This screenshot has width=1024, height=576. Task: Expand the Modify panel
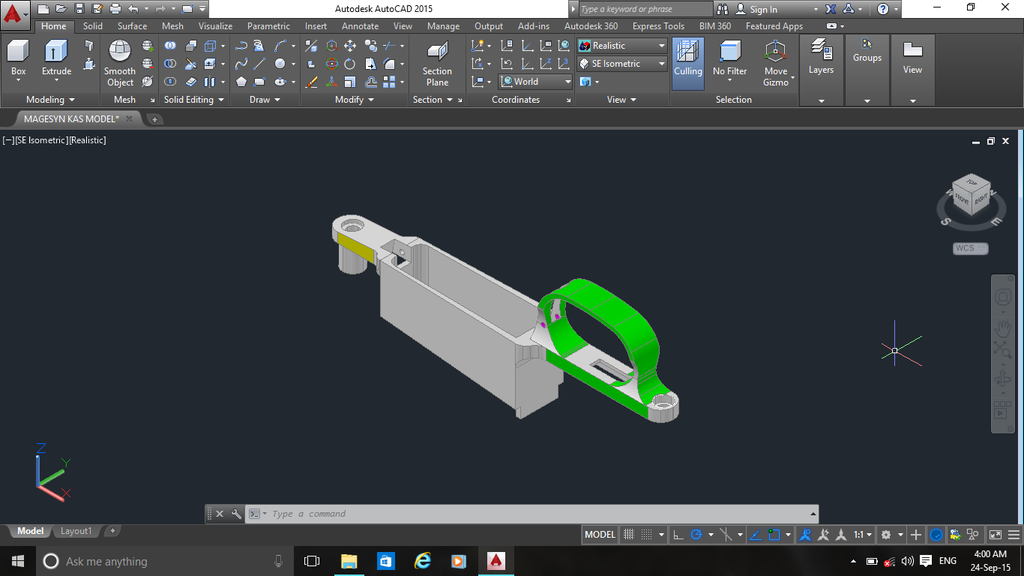point(354,100)
